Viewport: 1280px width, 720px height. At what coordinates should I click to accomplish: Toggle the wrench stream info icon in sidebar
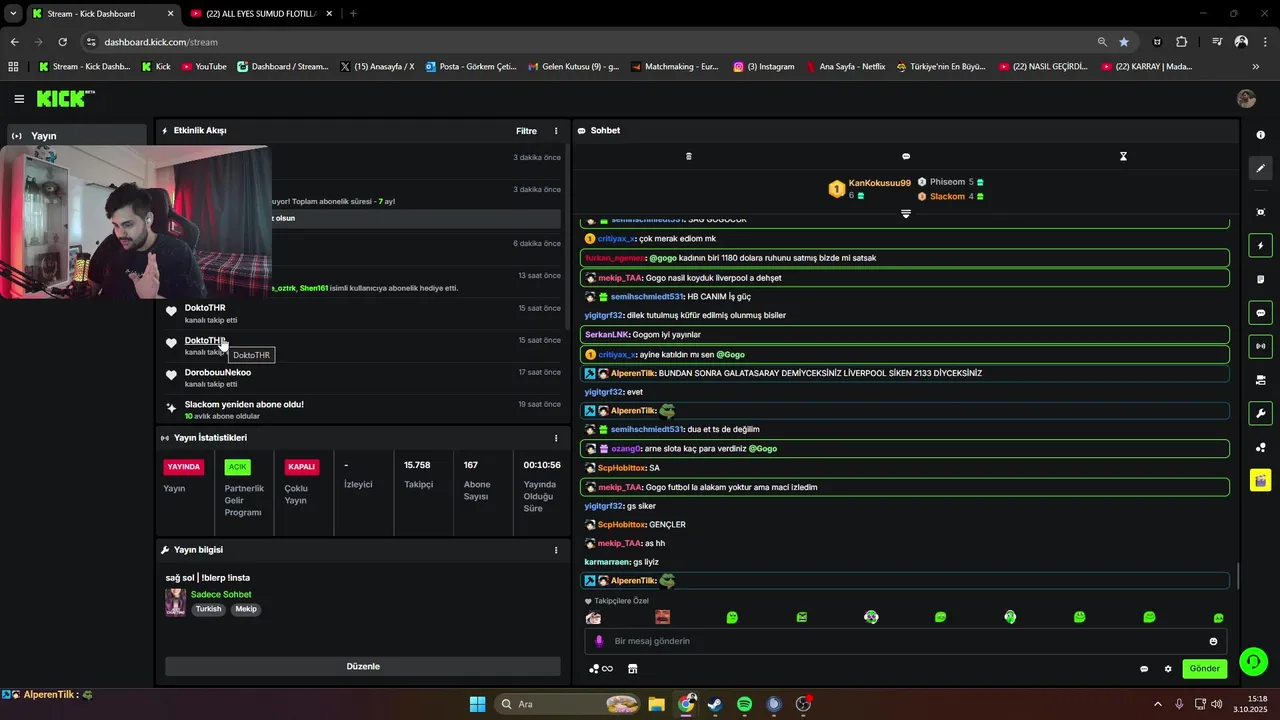1260,413
